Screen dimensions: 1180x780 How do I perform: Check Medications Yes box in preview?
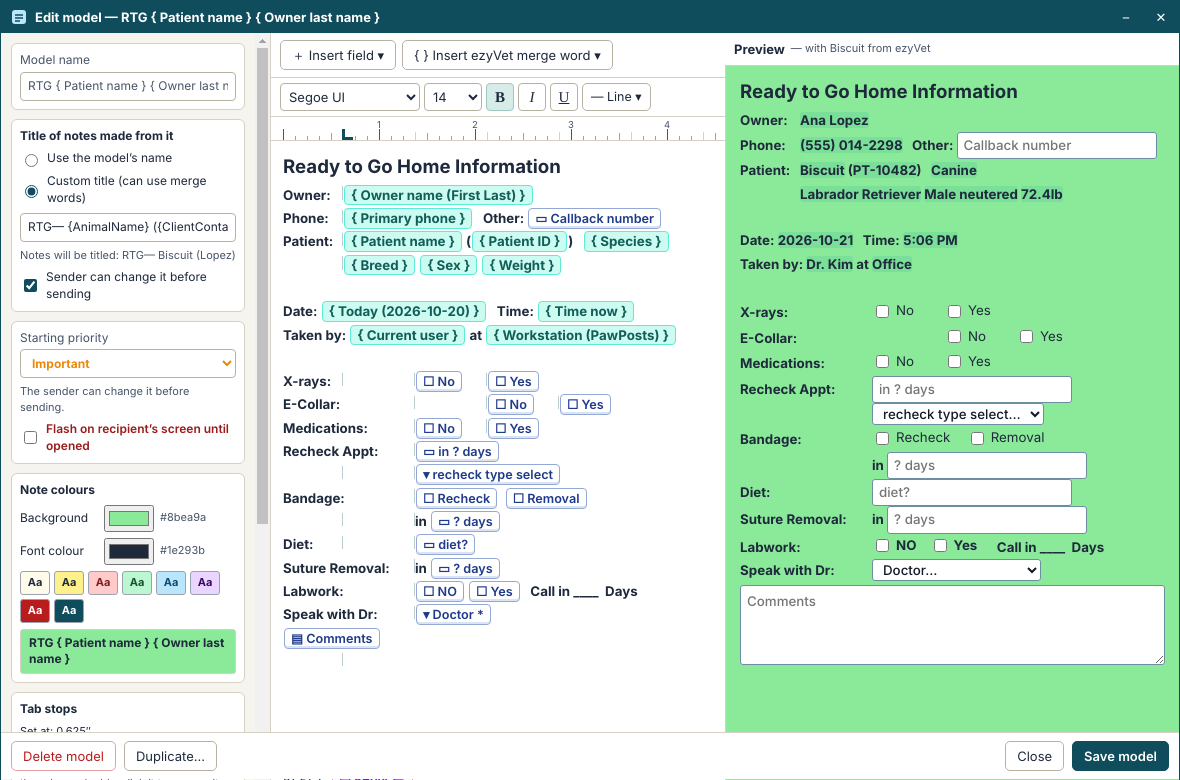click(x=954, y=362)
